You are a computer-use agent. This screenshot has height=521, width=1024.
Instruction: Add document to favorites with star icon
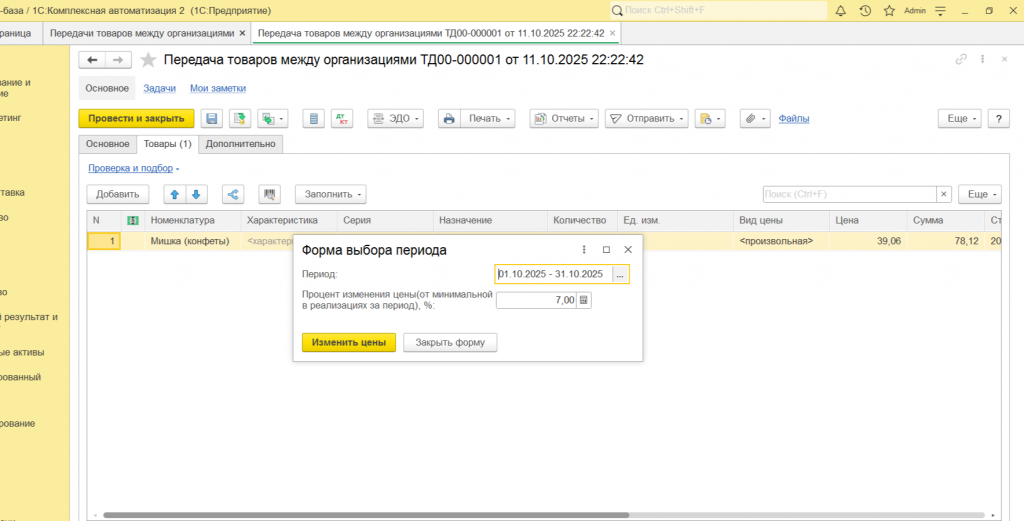tap(148, 60)
